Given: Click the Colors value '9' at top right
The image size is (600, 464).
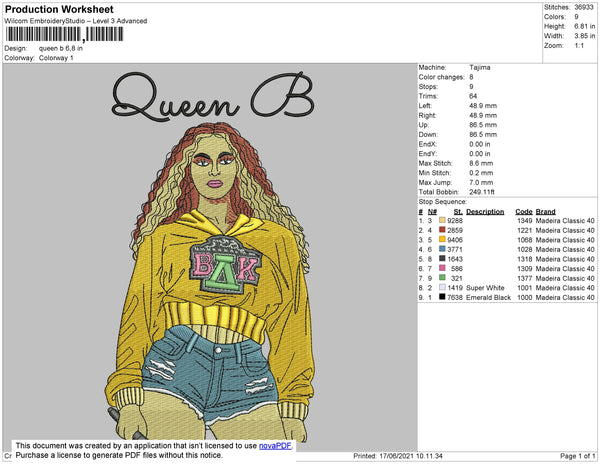Looking at the screenshot, I should pyautogui.click(x=576, y=17).
